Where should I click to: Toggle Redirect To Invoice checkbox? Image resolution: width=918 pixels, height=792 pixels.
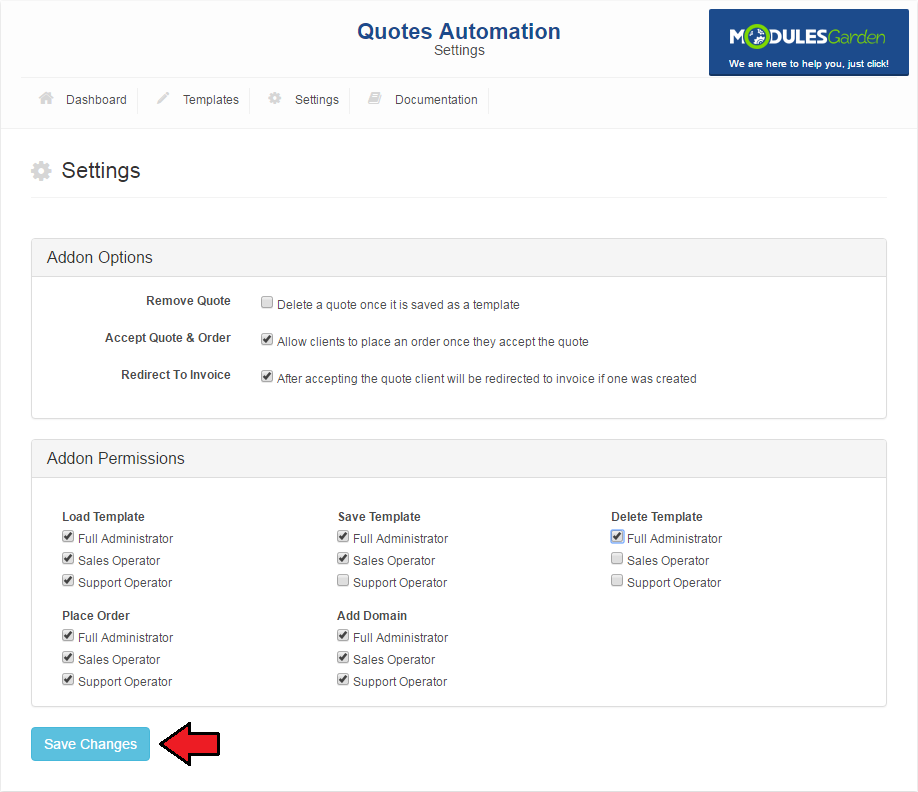267,376
